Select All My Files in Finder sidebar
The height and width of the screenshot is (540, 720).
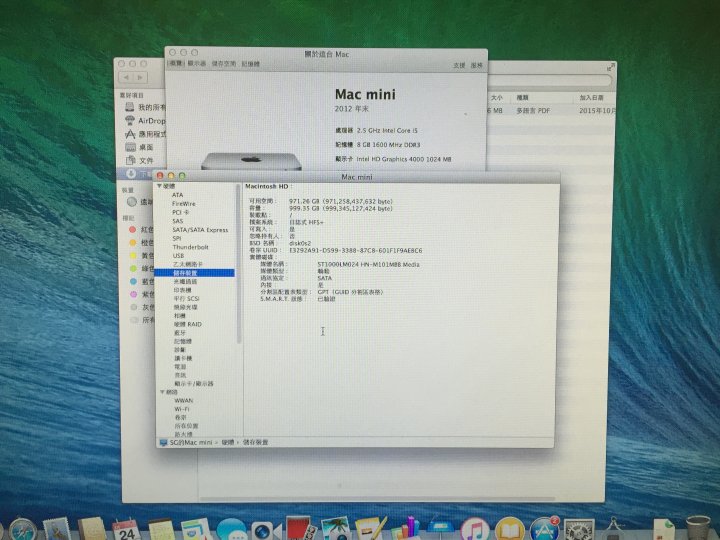pyautogui.click(x=145, y=107)
